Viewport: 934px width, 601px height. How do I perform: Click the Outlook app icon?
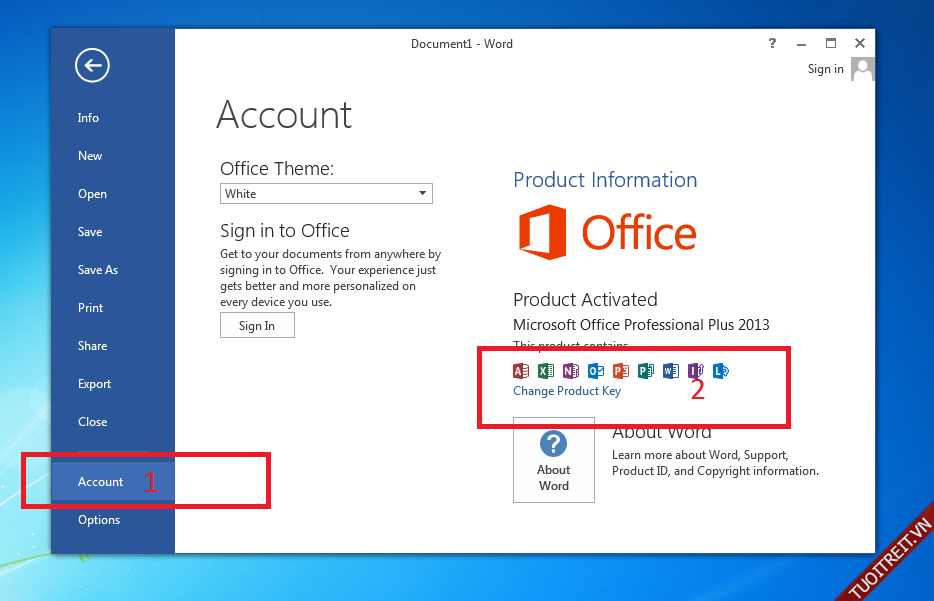[595, 371]
